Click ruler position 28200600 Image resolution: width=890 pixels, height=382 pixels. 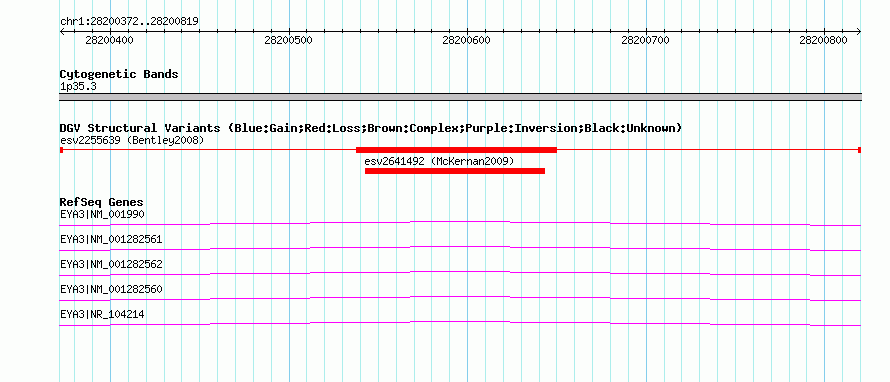[467, 40]
